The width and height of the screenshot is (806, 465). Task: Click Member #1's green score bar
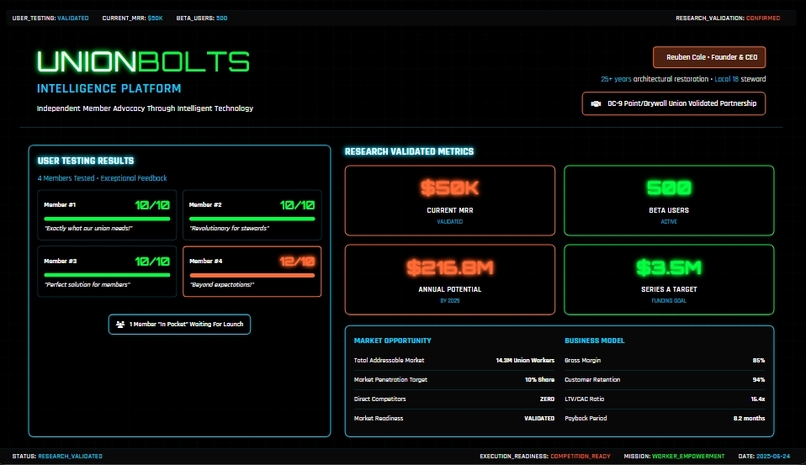point(107,219)
